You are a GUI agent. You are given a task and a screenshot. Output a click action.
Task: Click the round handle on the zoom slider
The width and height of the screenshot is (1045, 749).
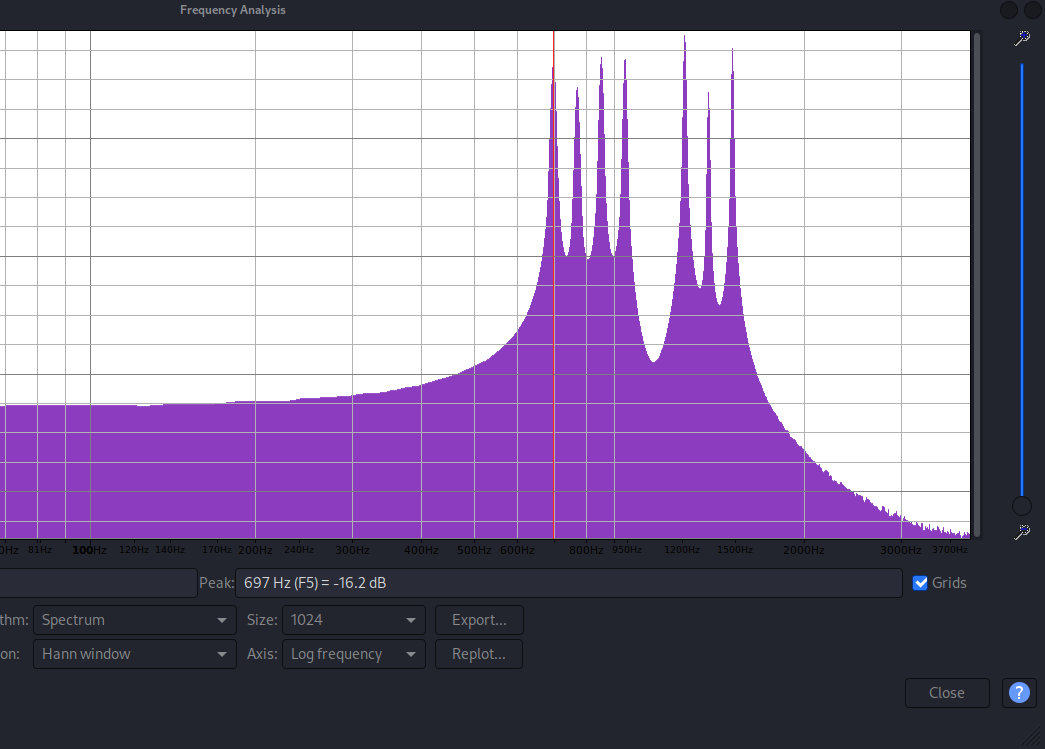[1022, 506]
